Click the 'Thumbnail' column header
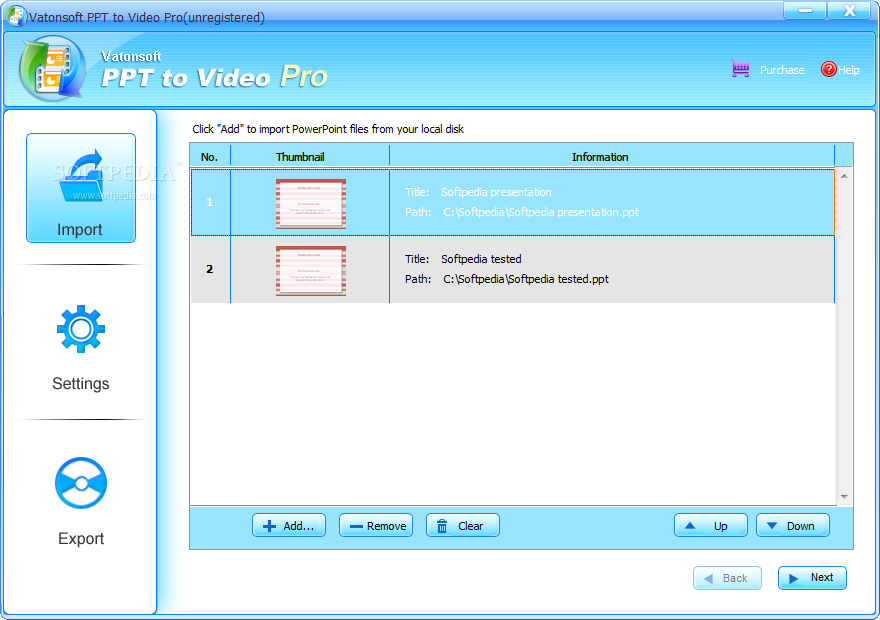 coord(310,157)
